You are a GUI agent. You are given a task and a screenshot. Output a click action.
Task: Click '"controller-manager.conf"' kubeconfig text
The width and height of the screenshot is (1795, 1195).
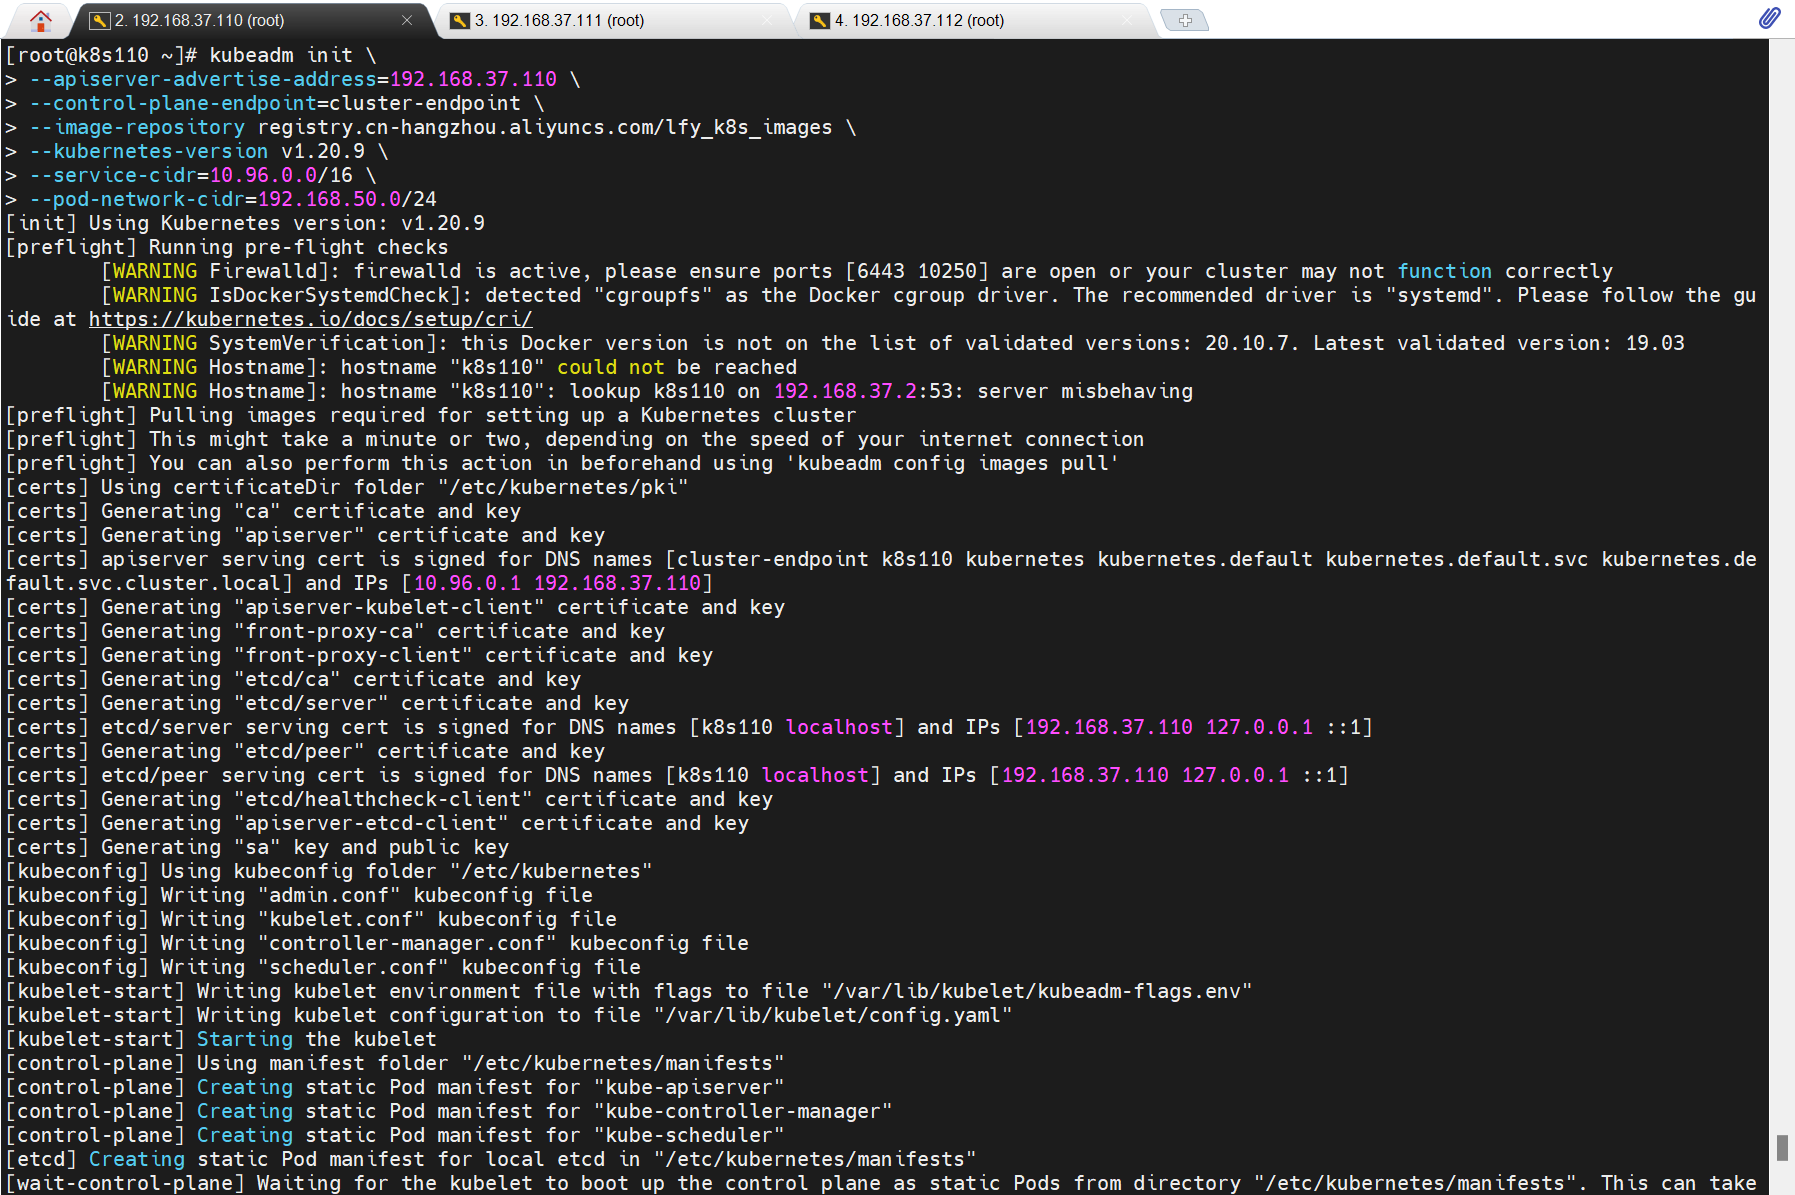pos(407,943)
